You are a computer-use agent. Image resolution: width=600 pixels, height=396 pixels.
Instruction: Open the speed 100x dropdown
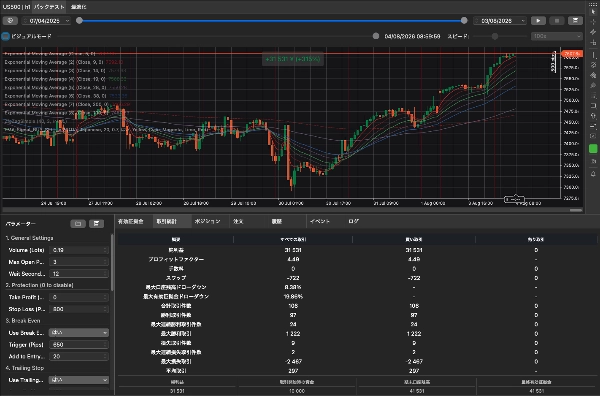tap(556, 36)
